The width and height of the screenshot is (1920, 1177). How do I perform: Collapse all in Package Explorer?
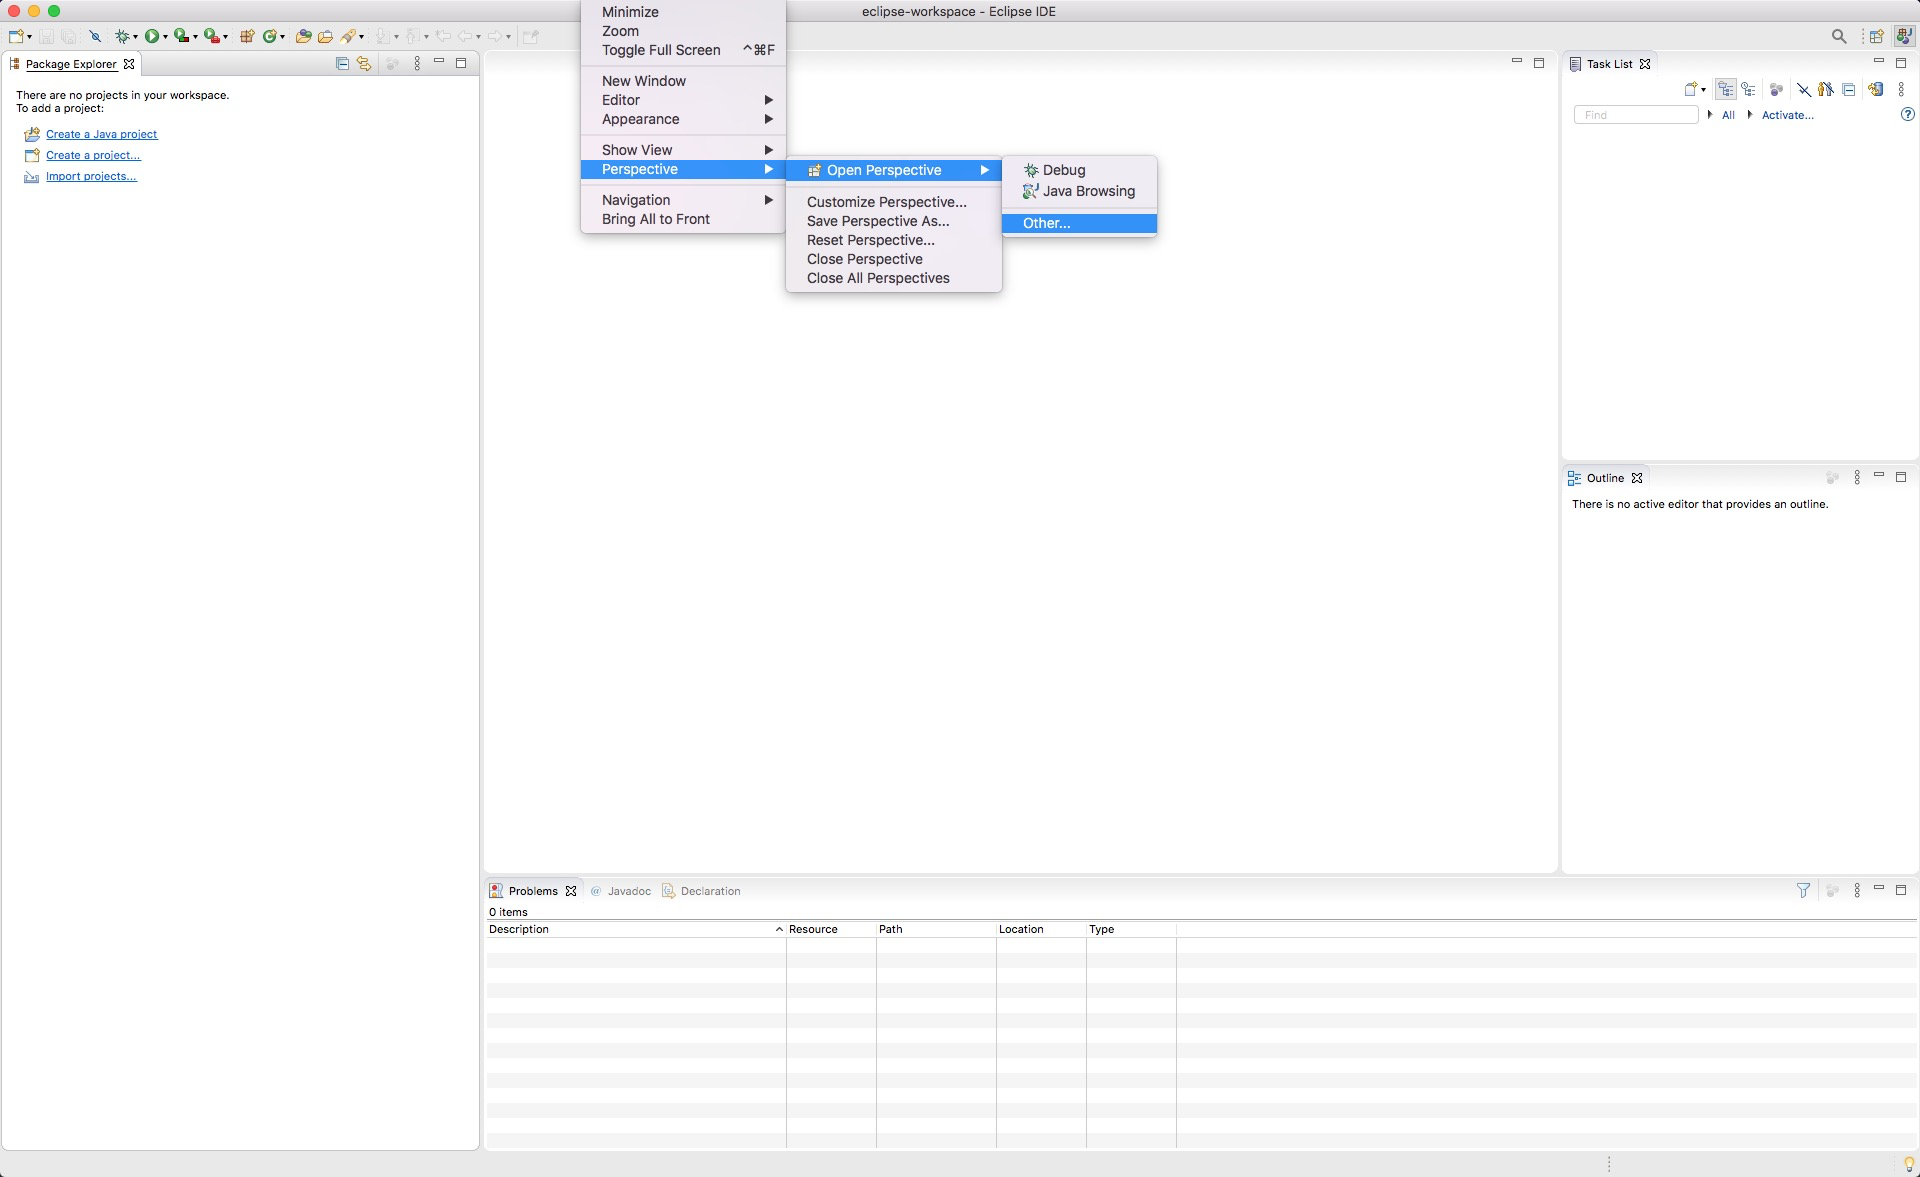[342, 63]
